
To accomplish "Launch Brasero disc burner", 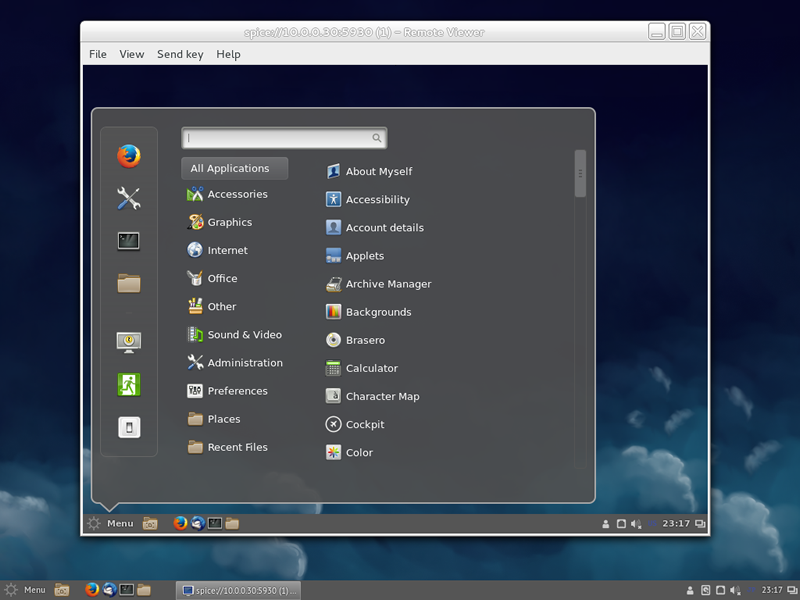I will [356, 340].
